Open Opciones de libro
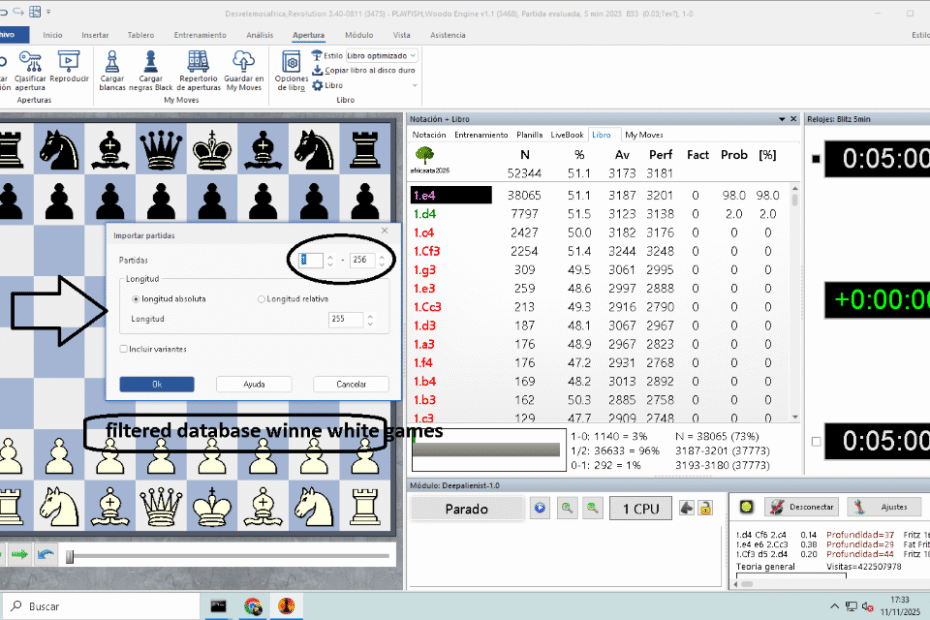Image resolution: width=930 pixels, height=620 pixels. (291, 63)
